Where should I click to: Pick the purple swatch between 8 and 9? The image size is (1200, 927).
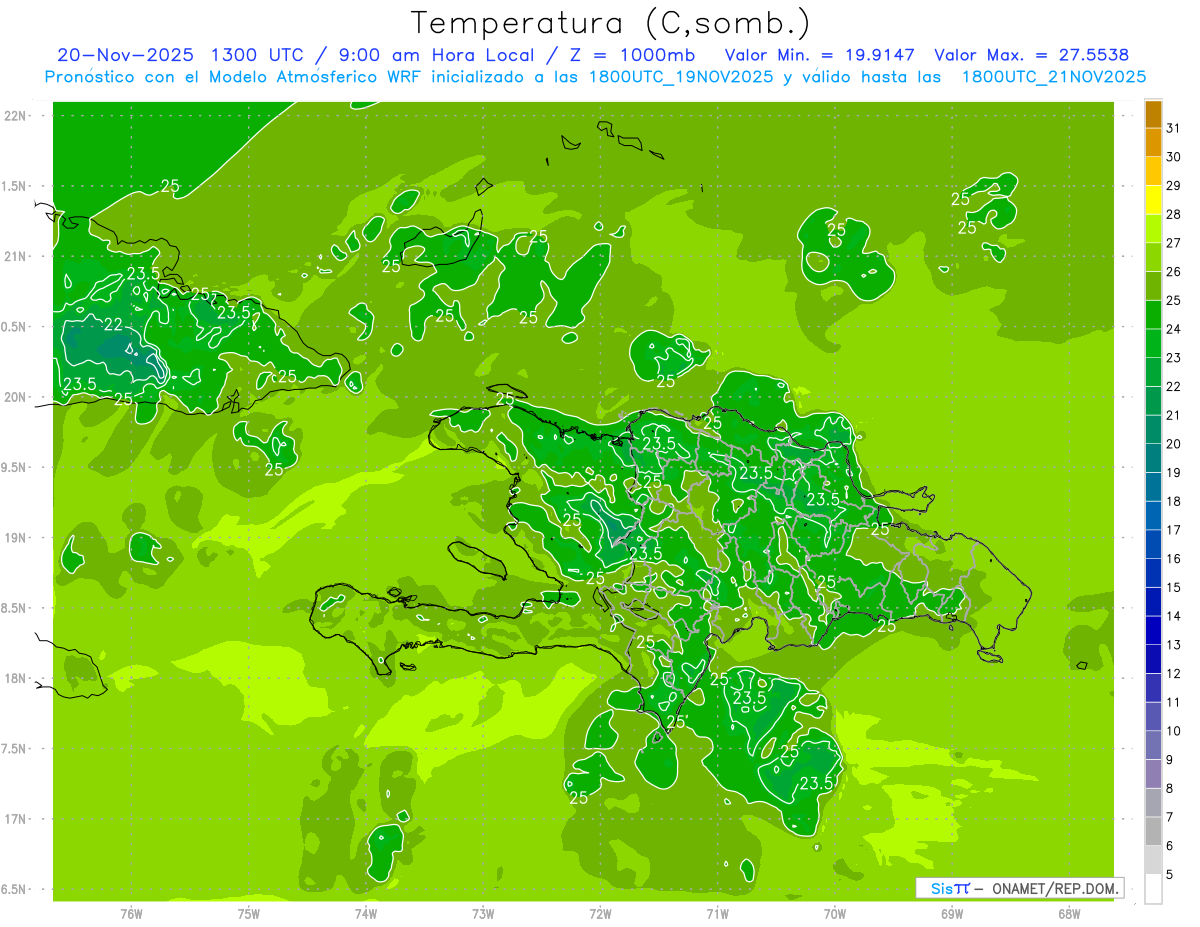1153,774
